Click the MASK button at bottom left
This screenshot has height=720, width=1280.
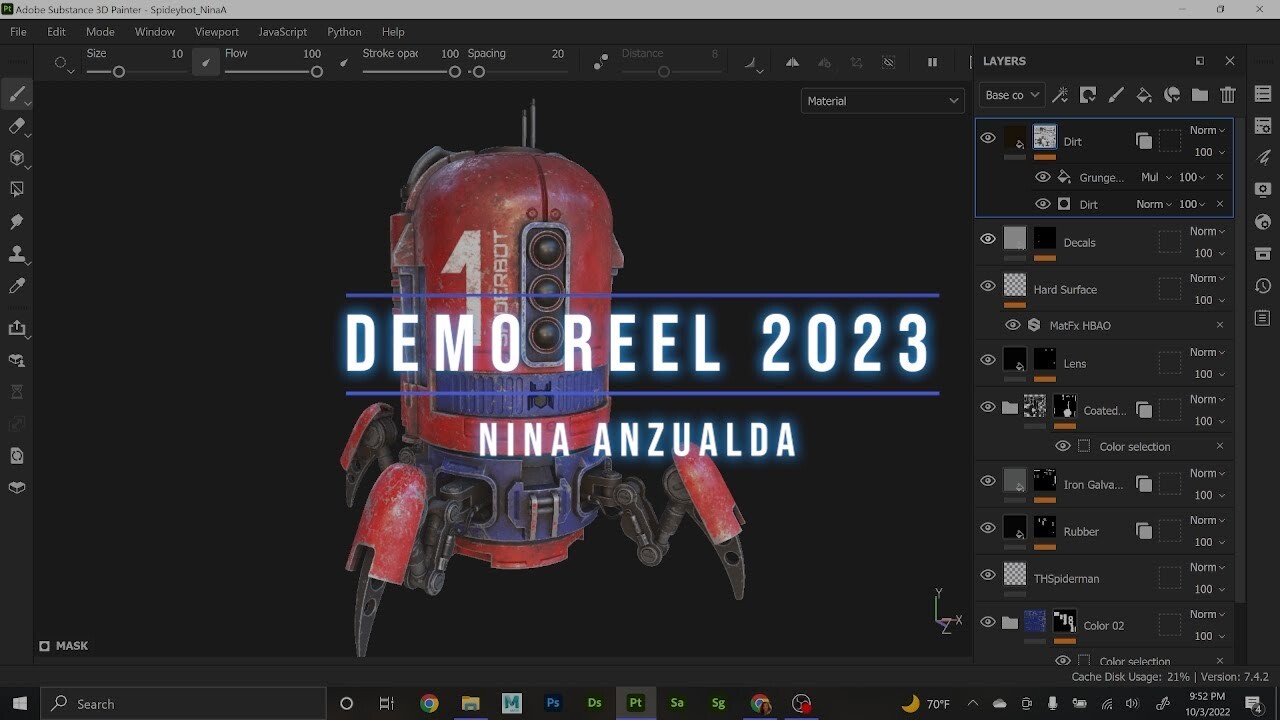click(x=64, y=645)
